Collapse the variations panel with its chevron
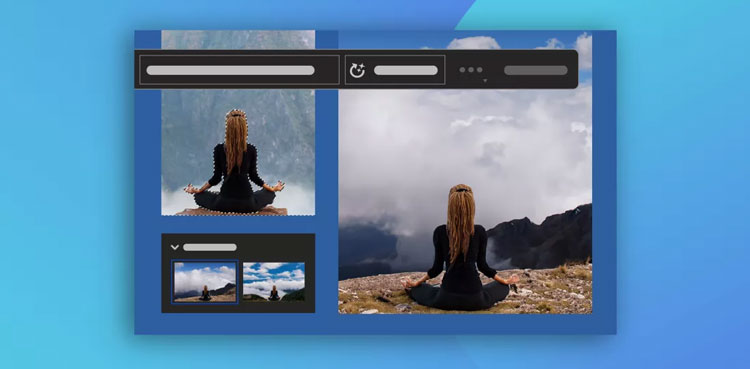 pos(175,247)
